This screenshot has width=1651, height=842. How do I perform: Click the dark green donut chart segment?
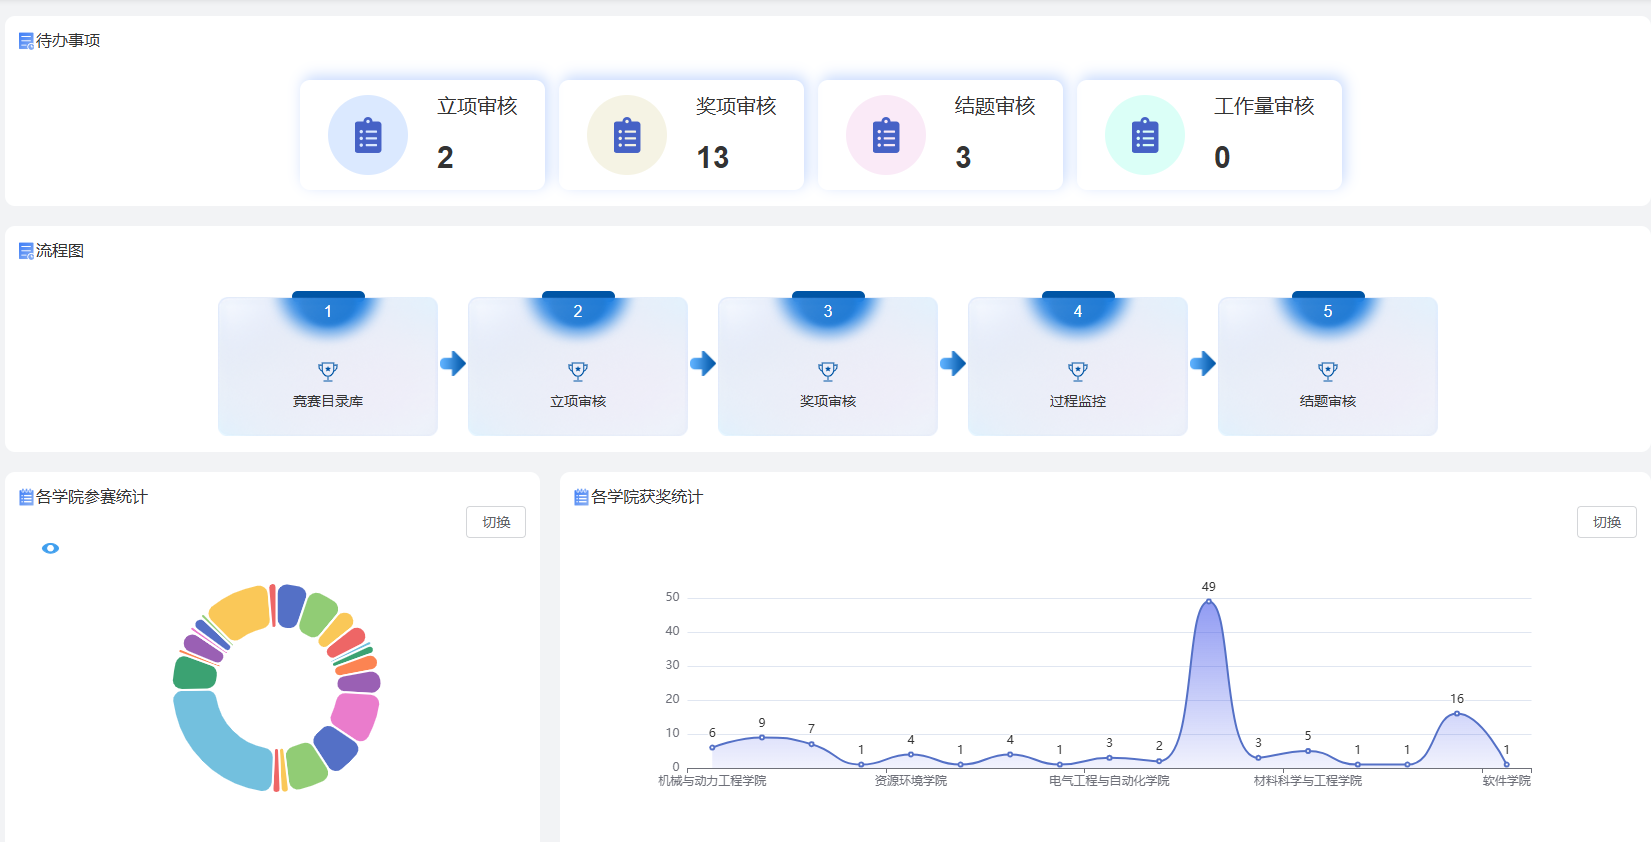click(195, 673)
